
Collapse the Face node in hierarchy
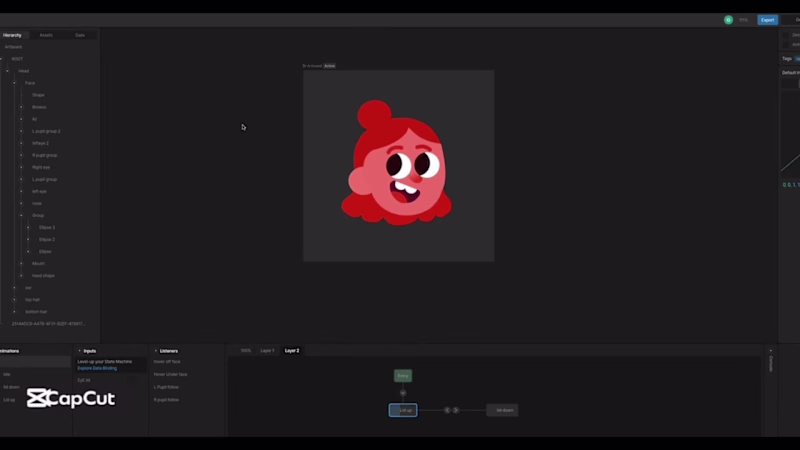(x=14, y=83)
